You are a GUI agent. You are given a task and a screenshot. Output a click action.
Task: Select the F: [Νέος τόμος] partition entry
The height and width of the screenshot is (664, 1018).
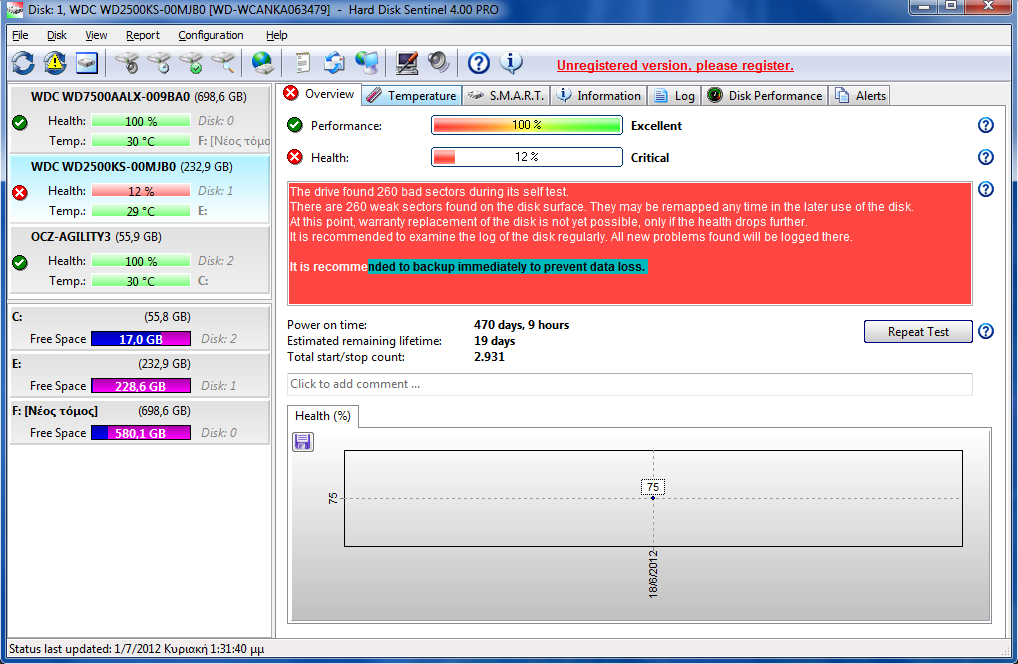coord(140,422)
